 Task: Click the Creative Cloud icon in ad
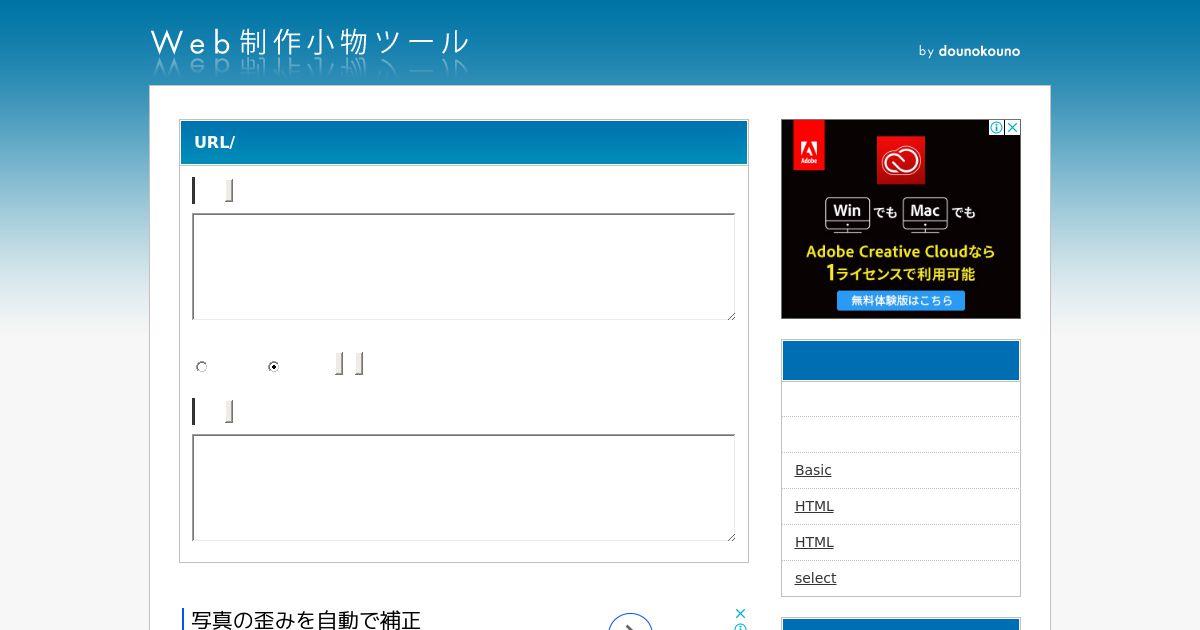(x=901, y=160)
